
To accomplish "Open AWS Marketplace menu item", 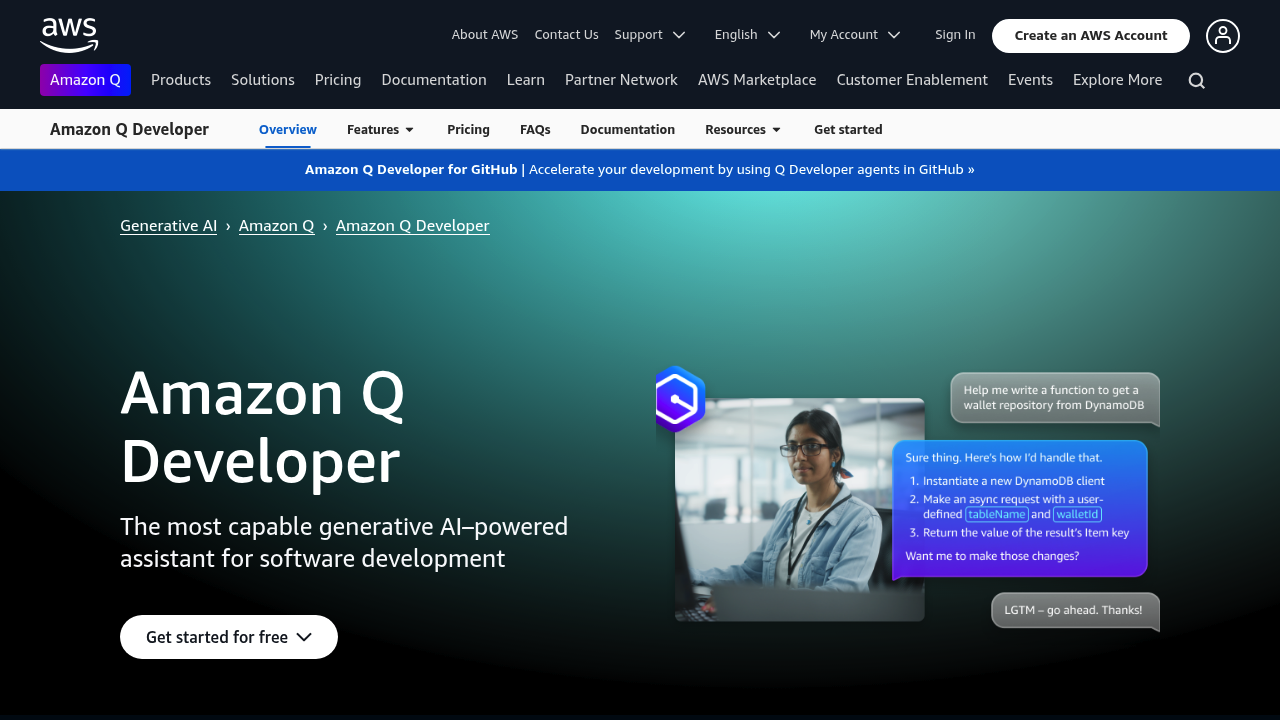I will [x=757, y=80].
